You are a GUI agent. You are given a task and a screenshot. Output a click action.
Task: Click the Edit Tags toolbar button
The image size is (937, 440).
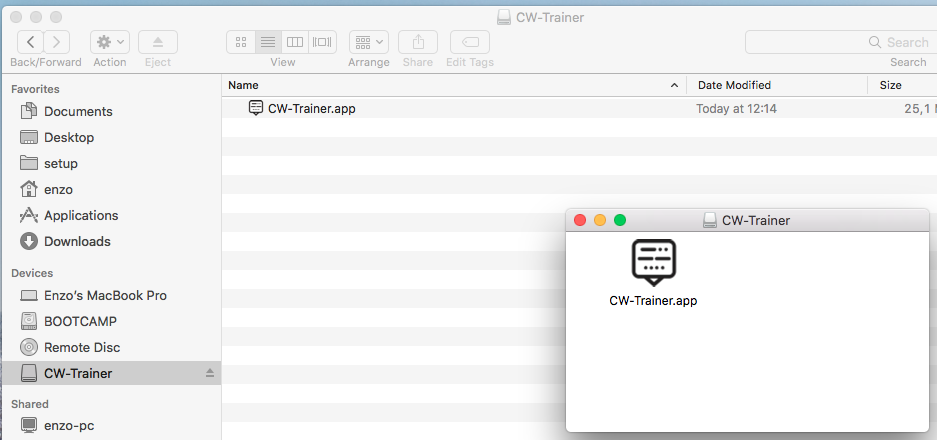click(470, 42)
